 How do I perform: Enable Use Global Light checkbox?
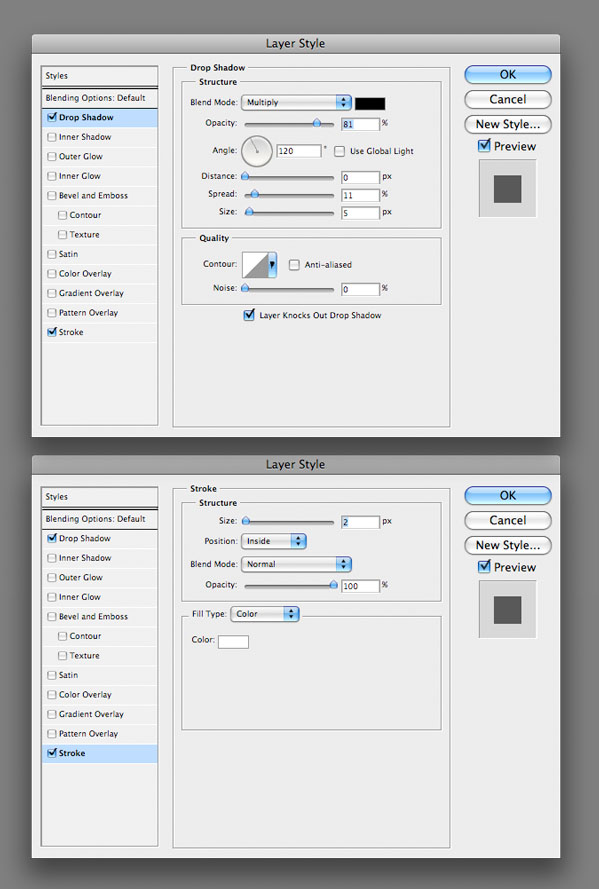coord(339,151)
